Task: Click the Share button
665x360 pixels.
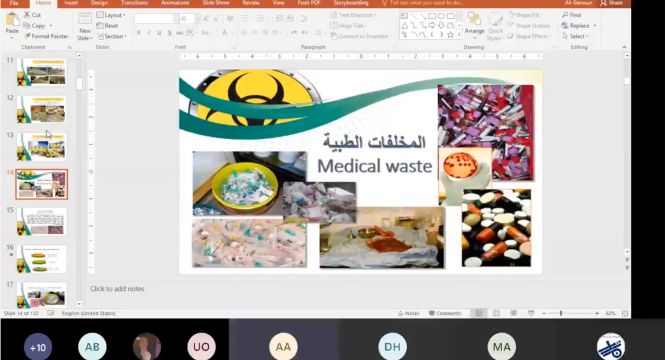Action: [x=612, y=3]
